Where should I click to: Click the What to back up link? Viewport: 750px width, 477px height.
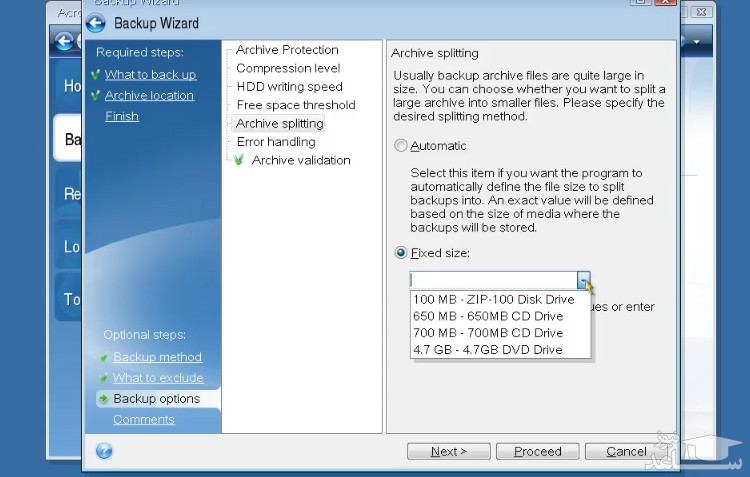[x=150, y=75]
